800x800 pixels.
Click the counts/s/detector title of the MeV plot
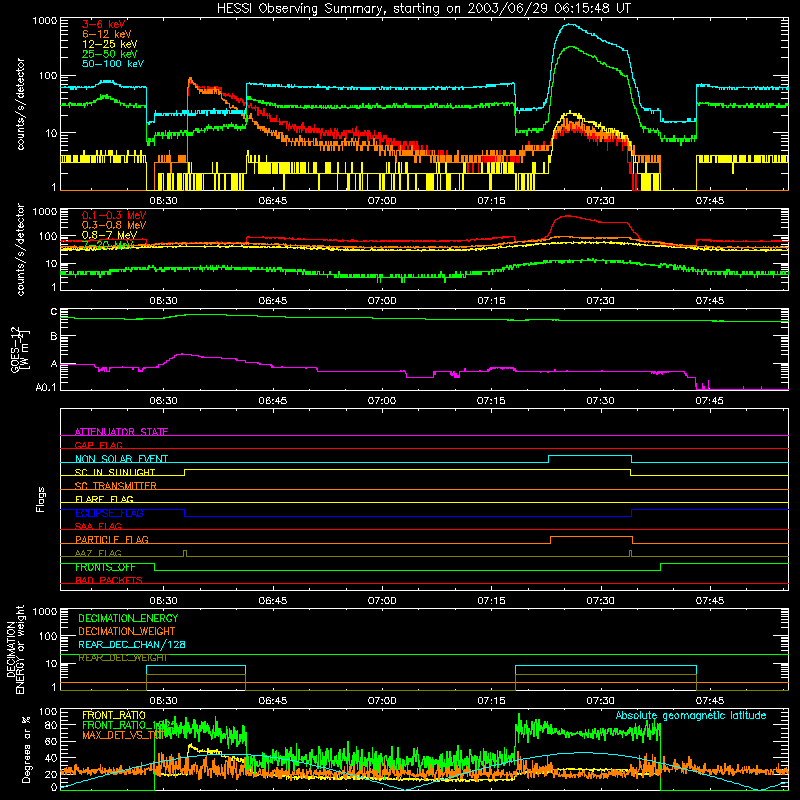tap(20, 249)
